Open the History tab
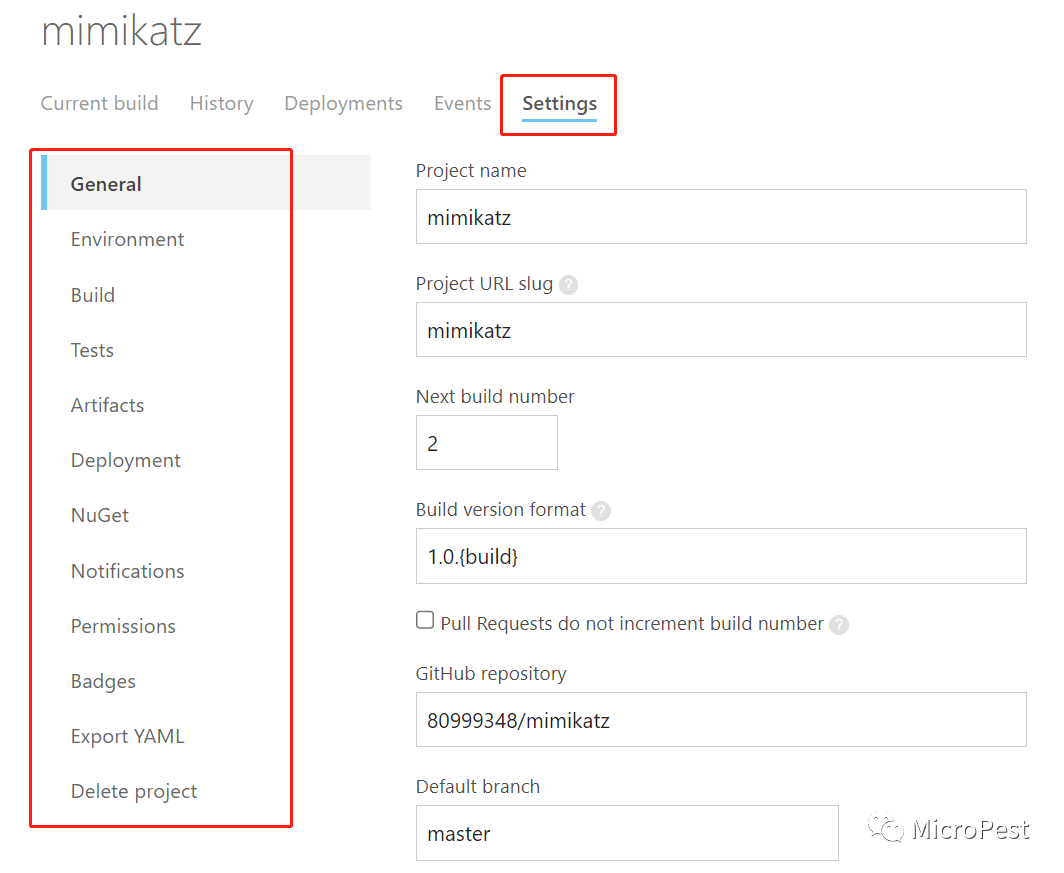1064x873 pixels. pyautogui.click(x=221, y=104)
